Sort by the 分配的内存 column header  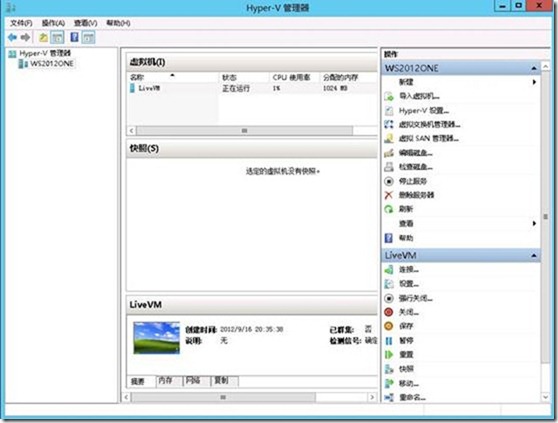[348, 77]
